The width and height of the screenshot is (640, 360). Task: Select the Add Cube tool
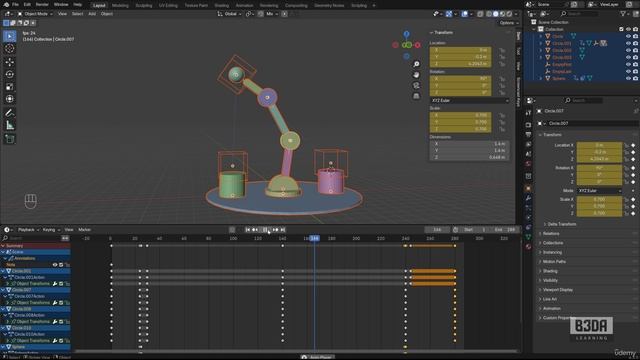[9, 139]
